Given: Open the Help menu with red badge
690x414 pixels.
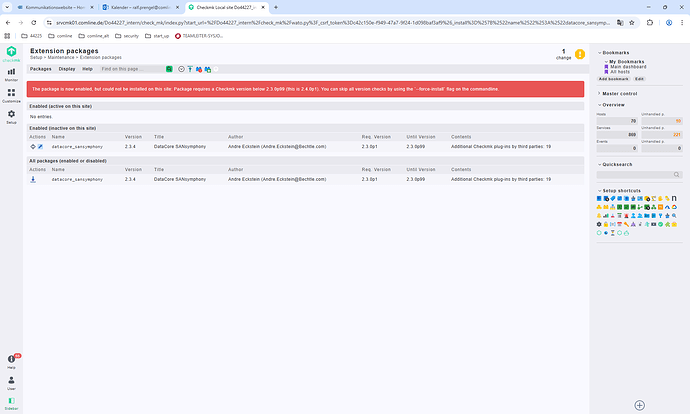Looking at the screenshot, I should tap(11, 361).
